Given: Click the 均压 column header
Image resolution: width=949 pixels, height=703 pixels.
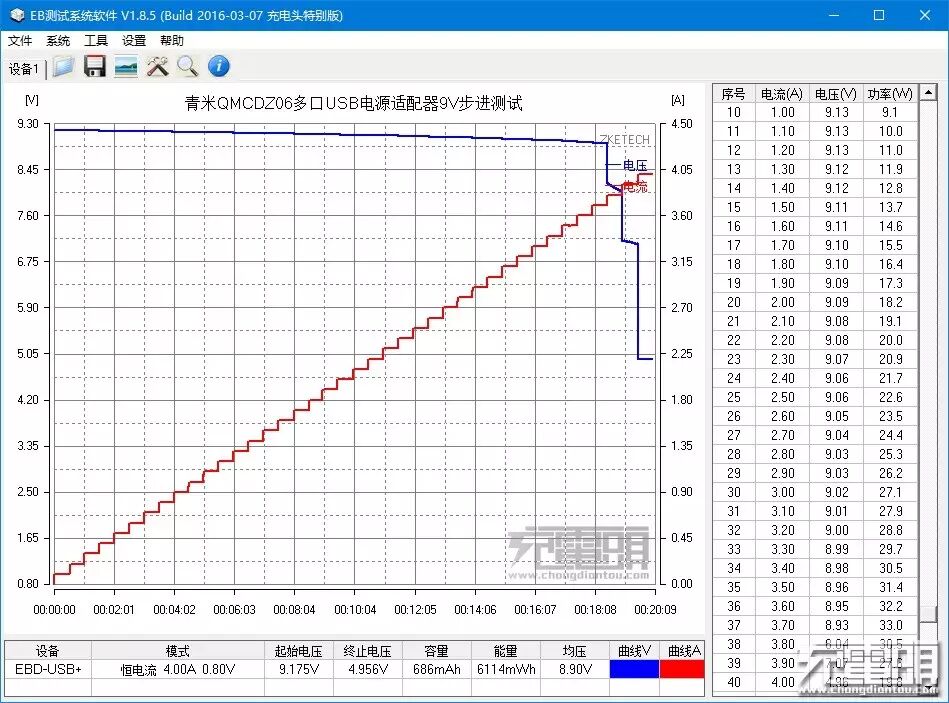Looking at the screenshot, I should (574, 651).
